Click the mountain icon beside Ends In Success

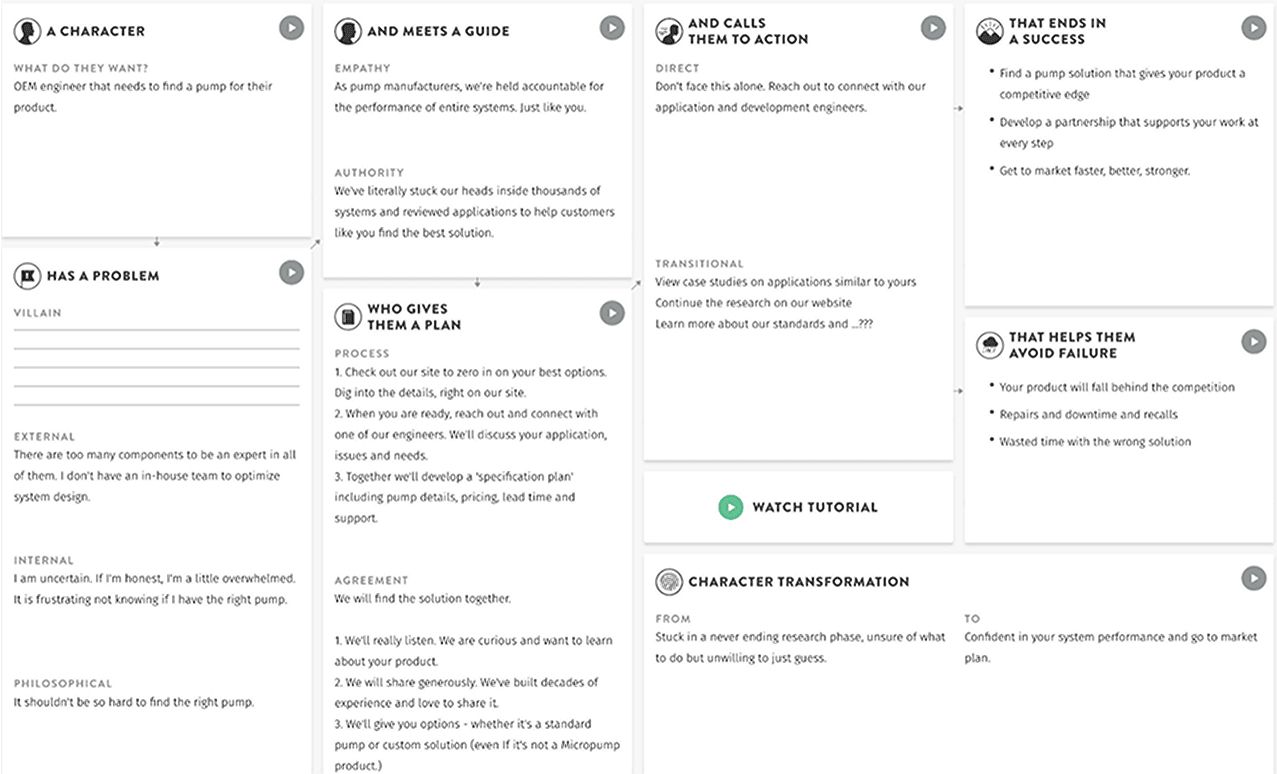coord(989,31)
